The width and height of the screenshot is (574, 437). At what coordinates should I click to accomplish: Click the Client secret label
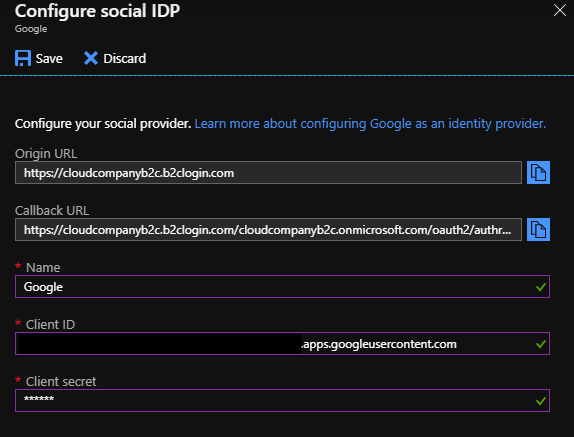(61, 382)
